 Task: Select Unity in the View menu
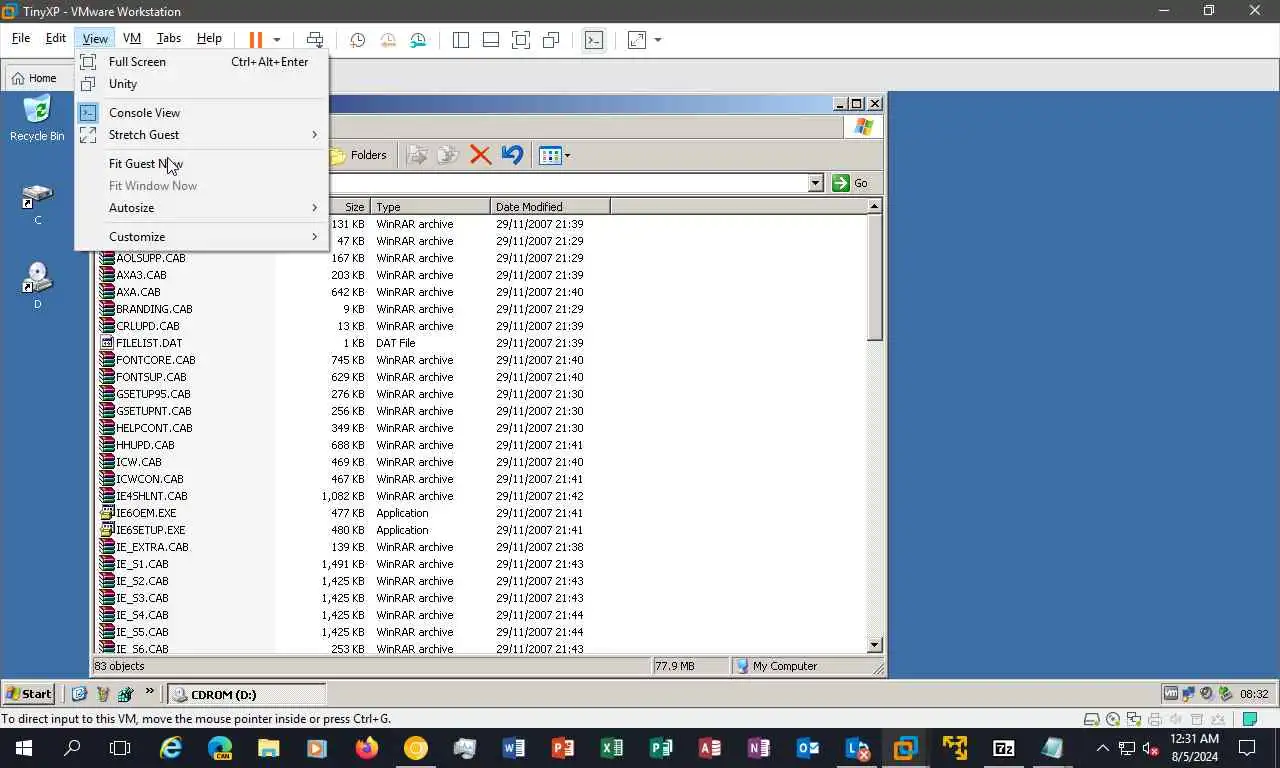[201, 84]
